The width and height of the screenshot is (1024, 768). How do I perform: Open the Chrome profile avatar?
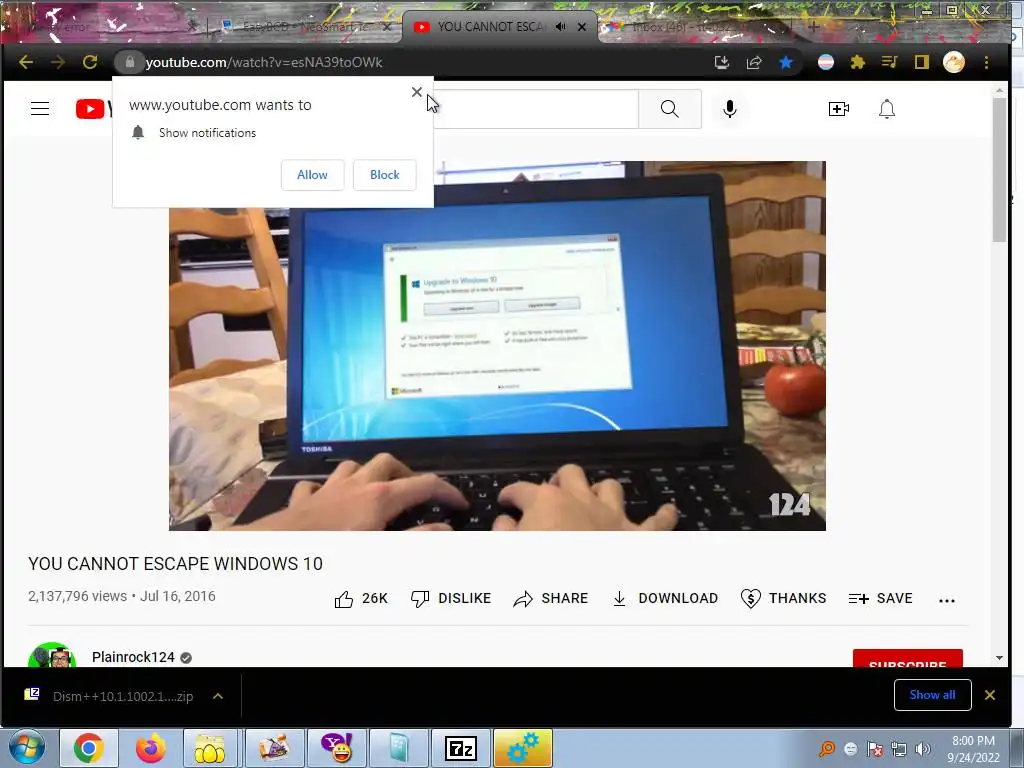click(x=953, y=62)
